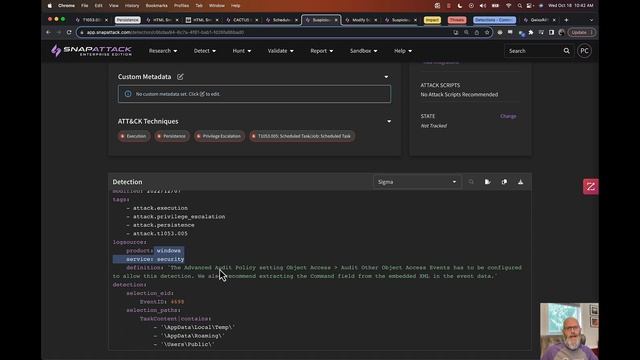Click the greyed search icon in Detection toolbar

click(x=471, y=182)
